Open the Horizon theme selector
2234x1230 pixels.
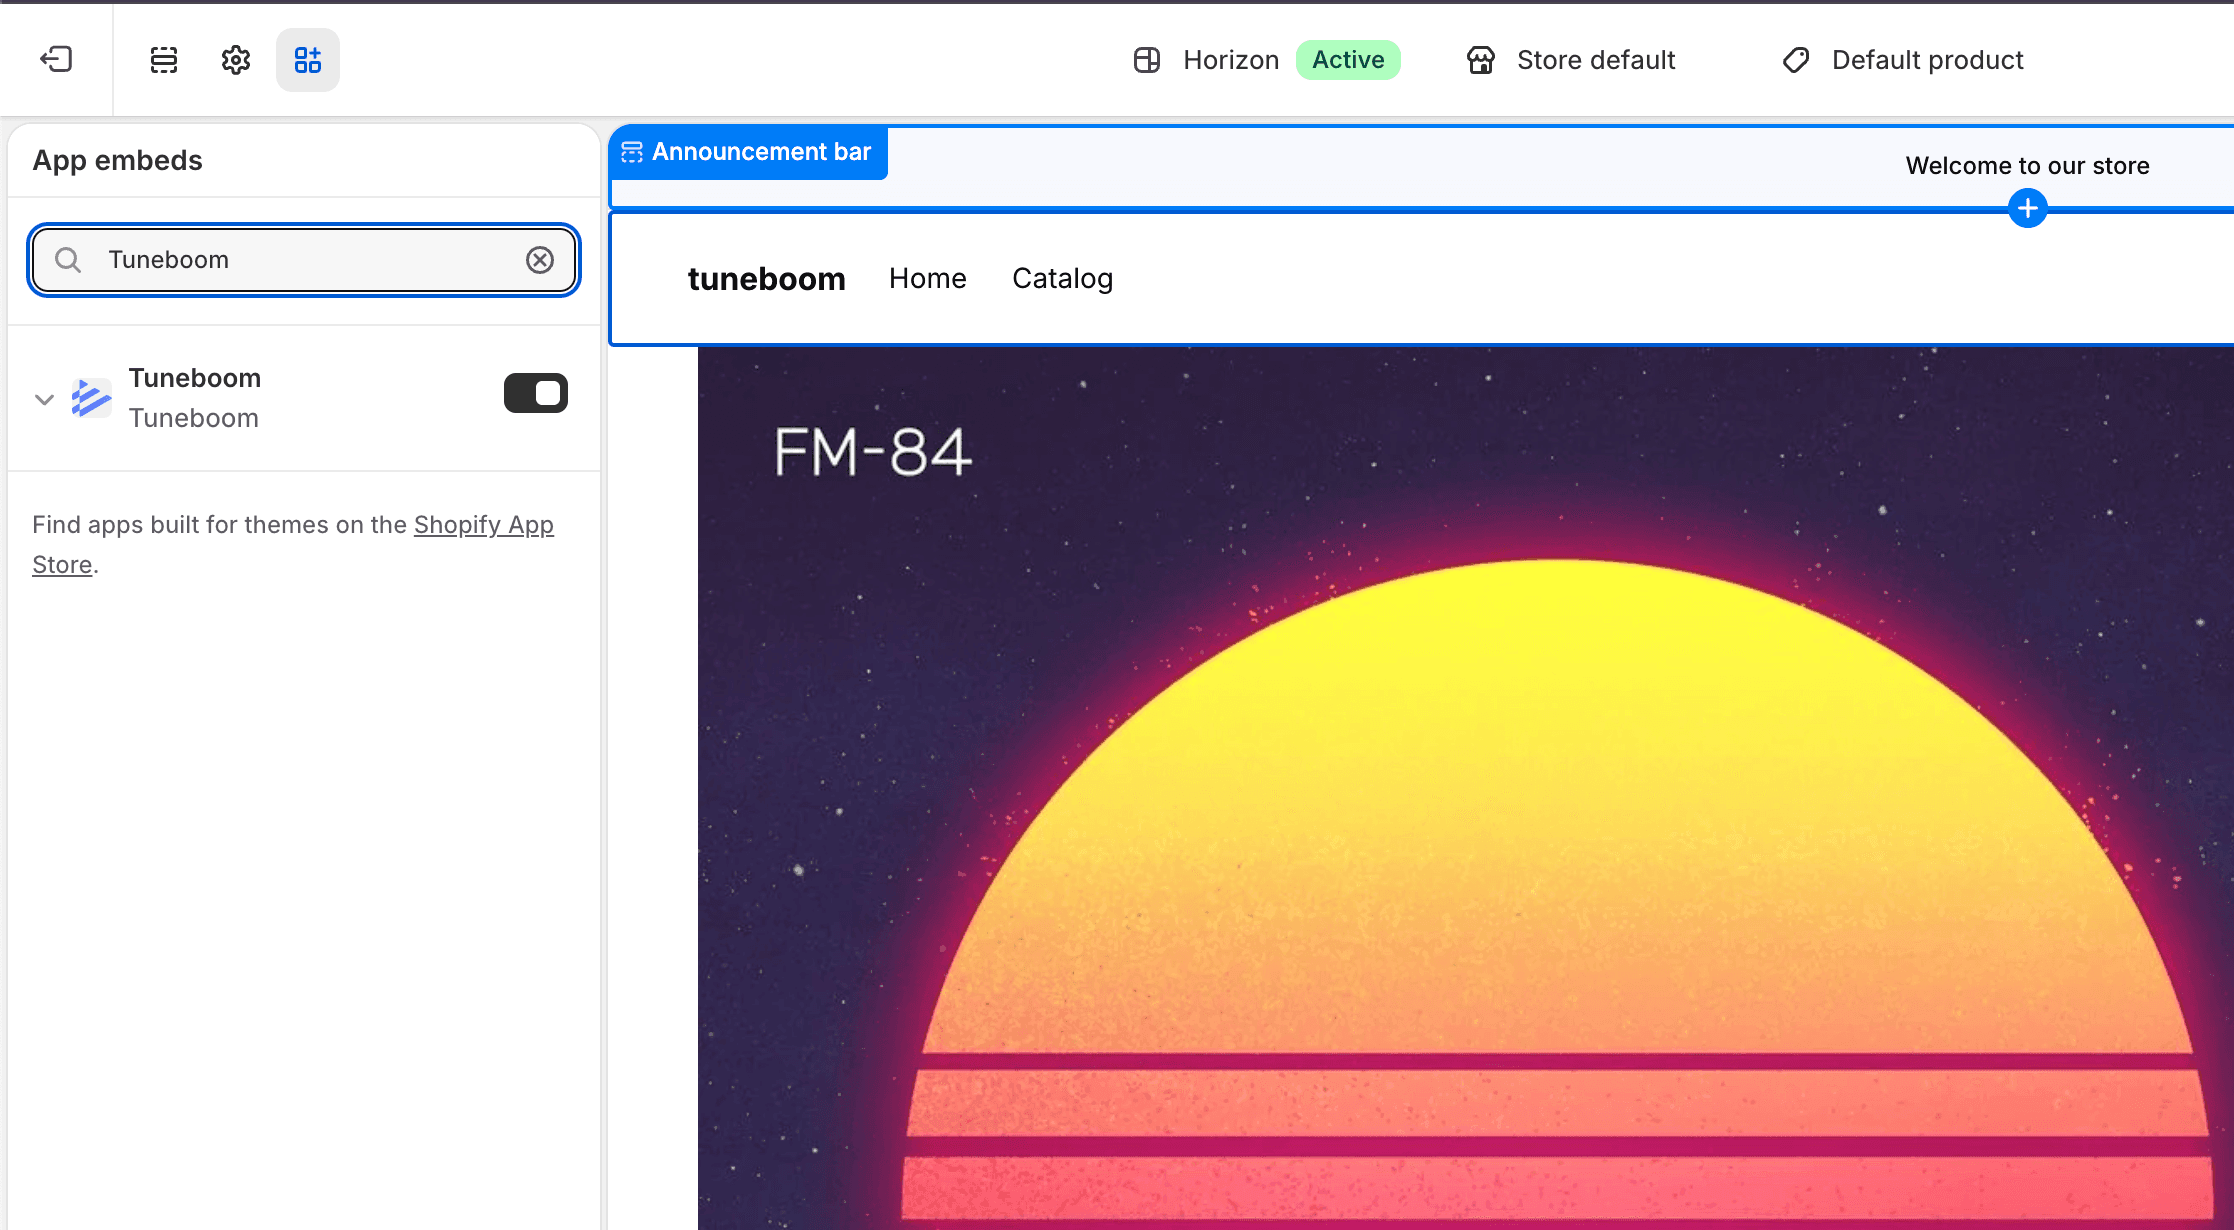pos(1231,60)
